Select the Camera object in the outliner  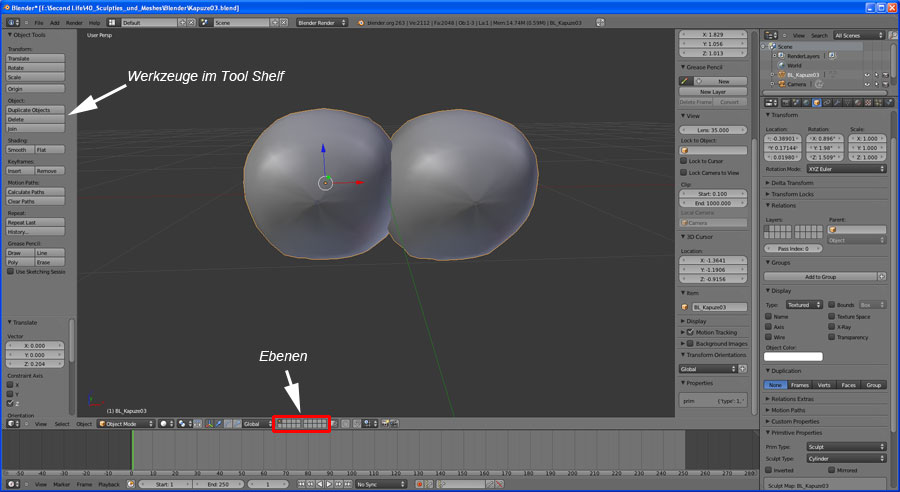click(796, 84)
